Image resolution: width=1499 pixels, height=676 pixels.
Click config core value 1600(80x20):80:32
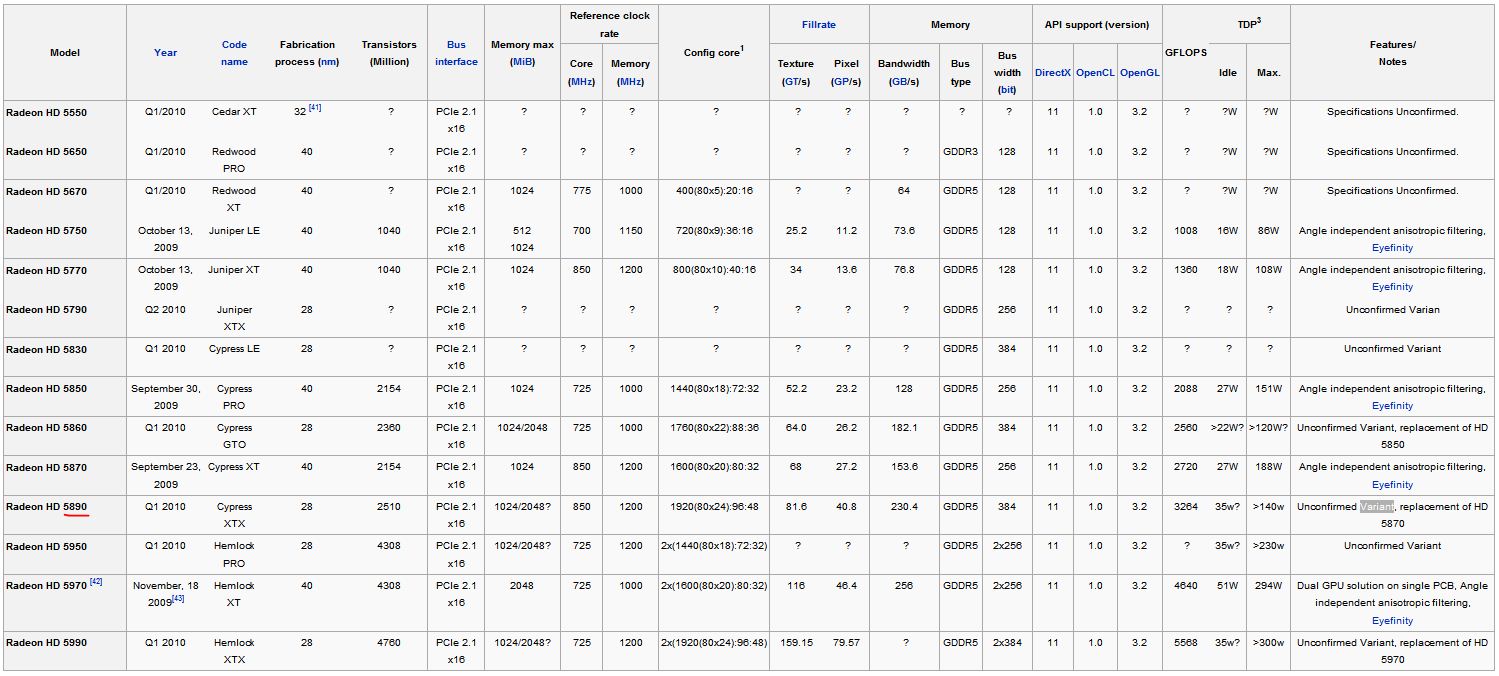(715, 466)
